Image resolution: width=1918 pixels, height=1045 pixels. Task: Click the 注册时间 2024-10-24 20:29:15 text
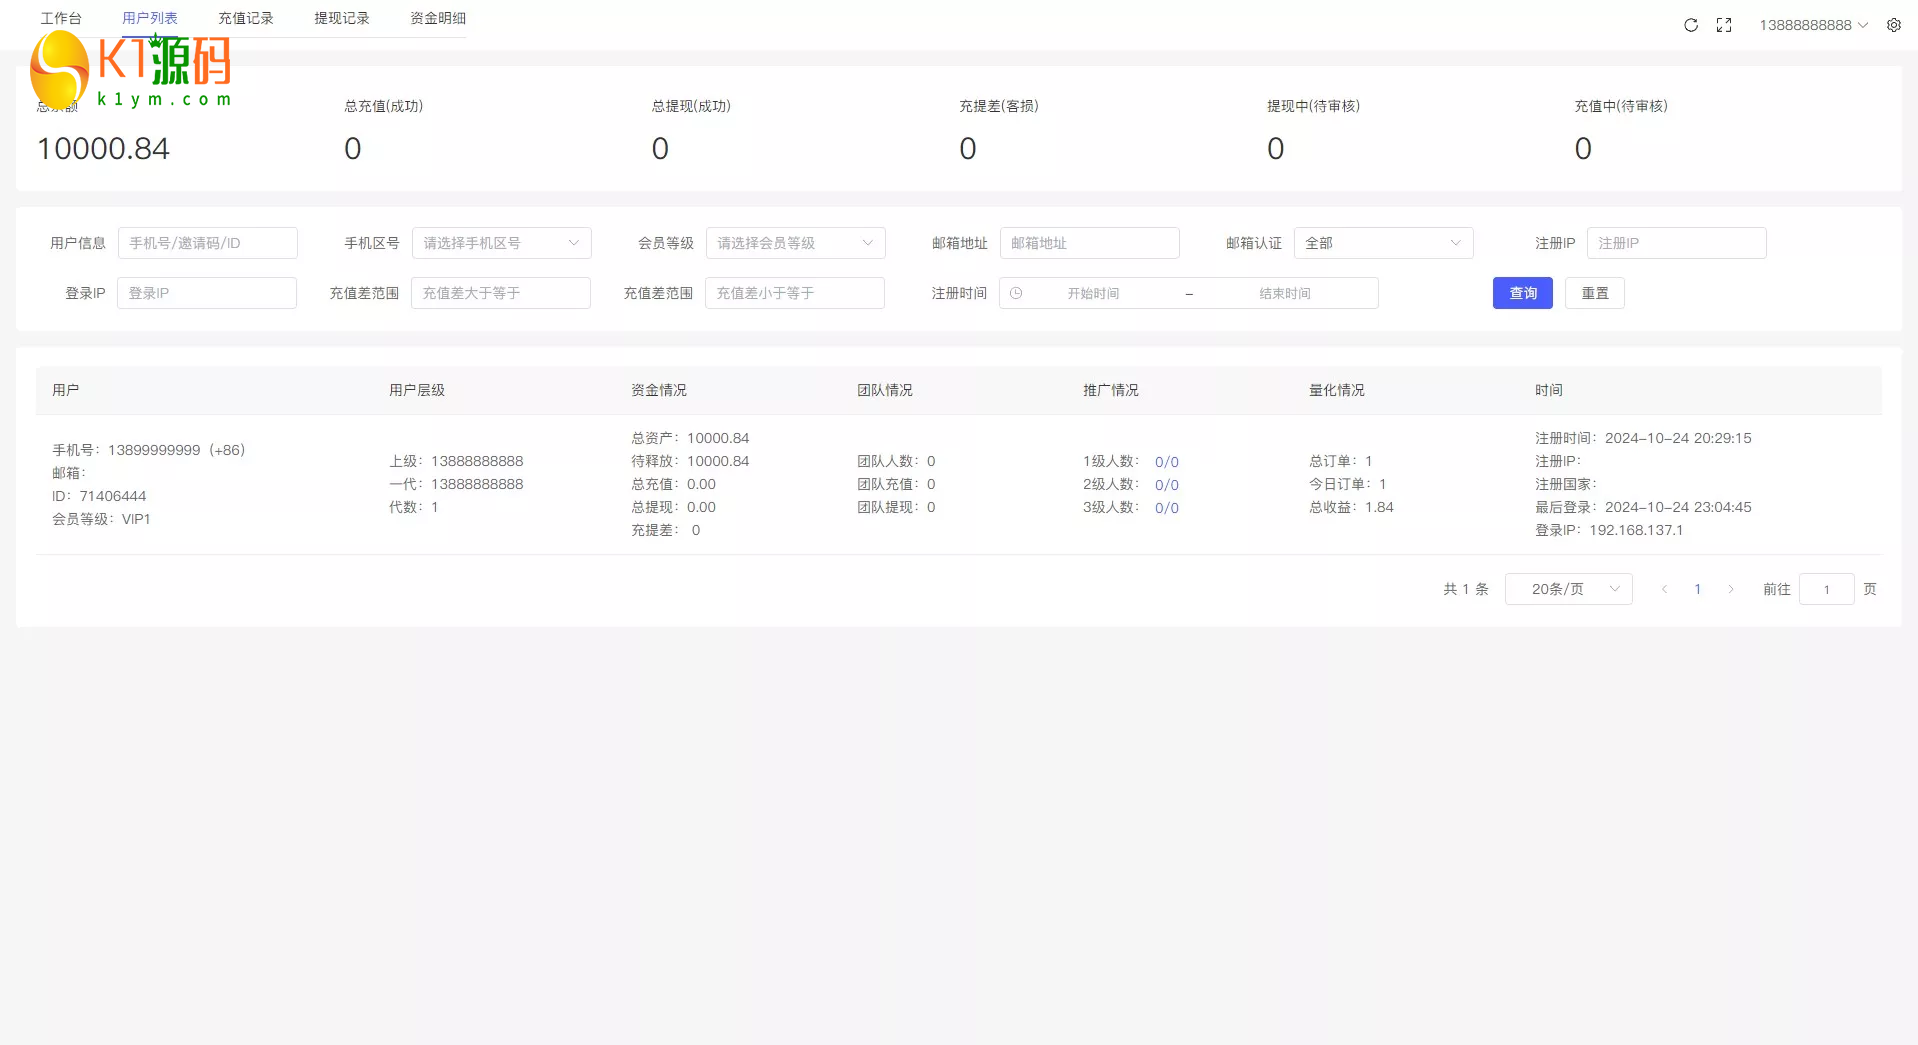coord(1643,438)
